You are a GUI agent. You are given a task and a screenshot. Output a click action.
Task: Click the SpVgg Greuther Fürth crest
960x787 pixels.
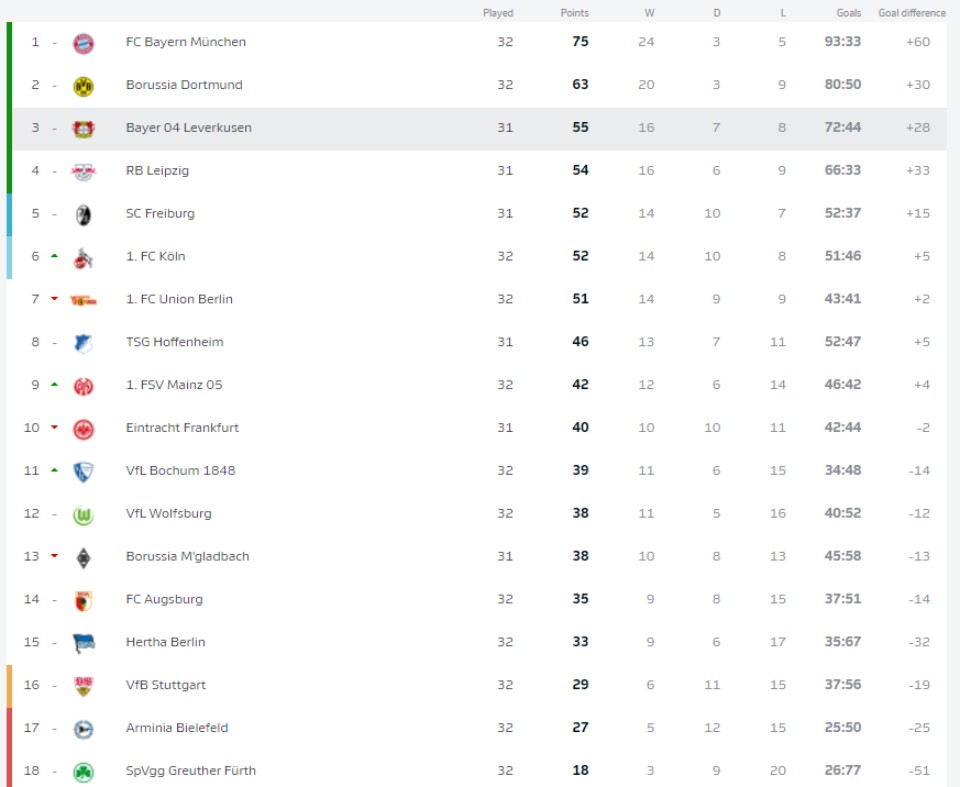point(84,770)
